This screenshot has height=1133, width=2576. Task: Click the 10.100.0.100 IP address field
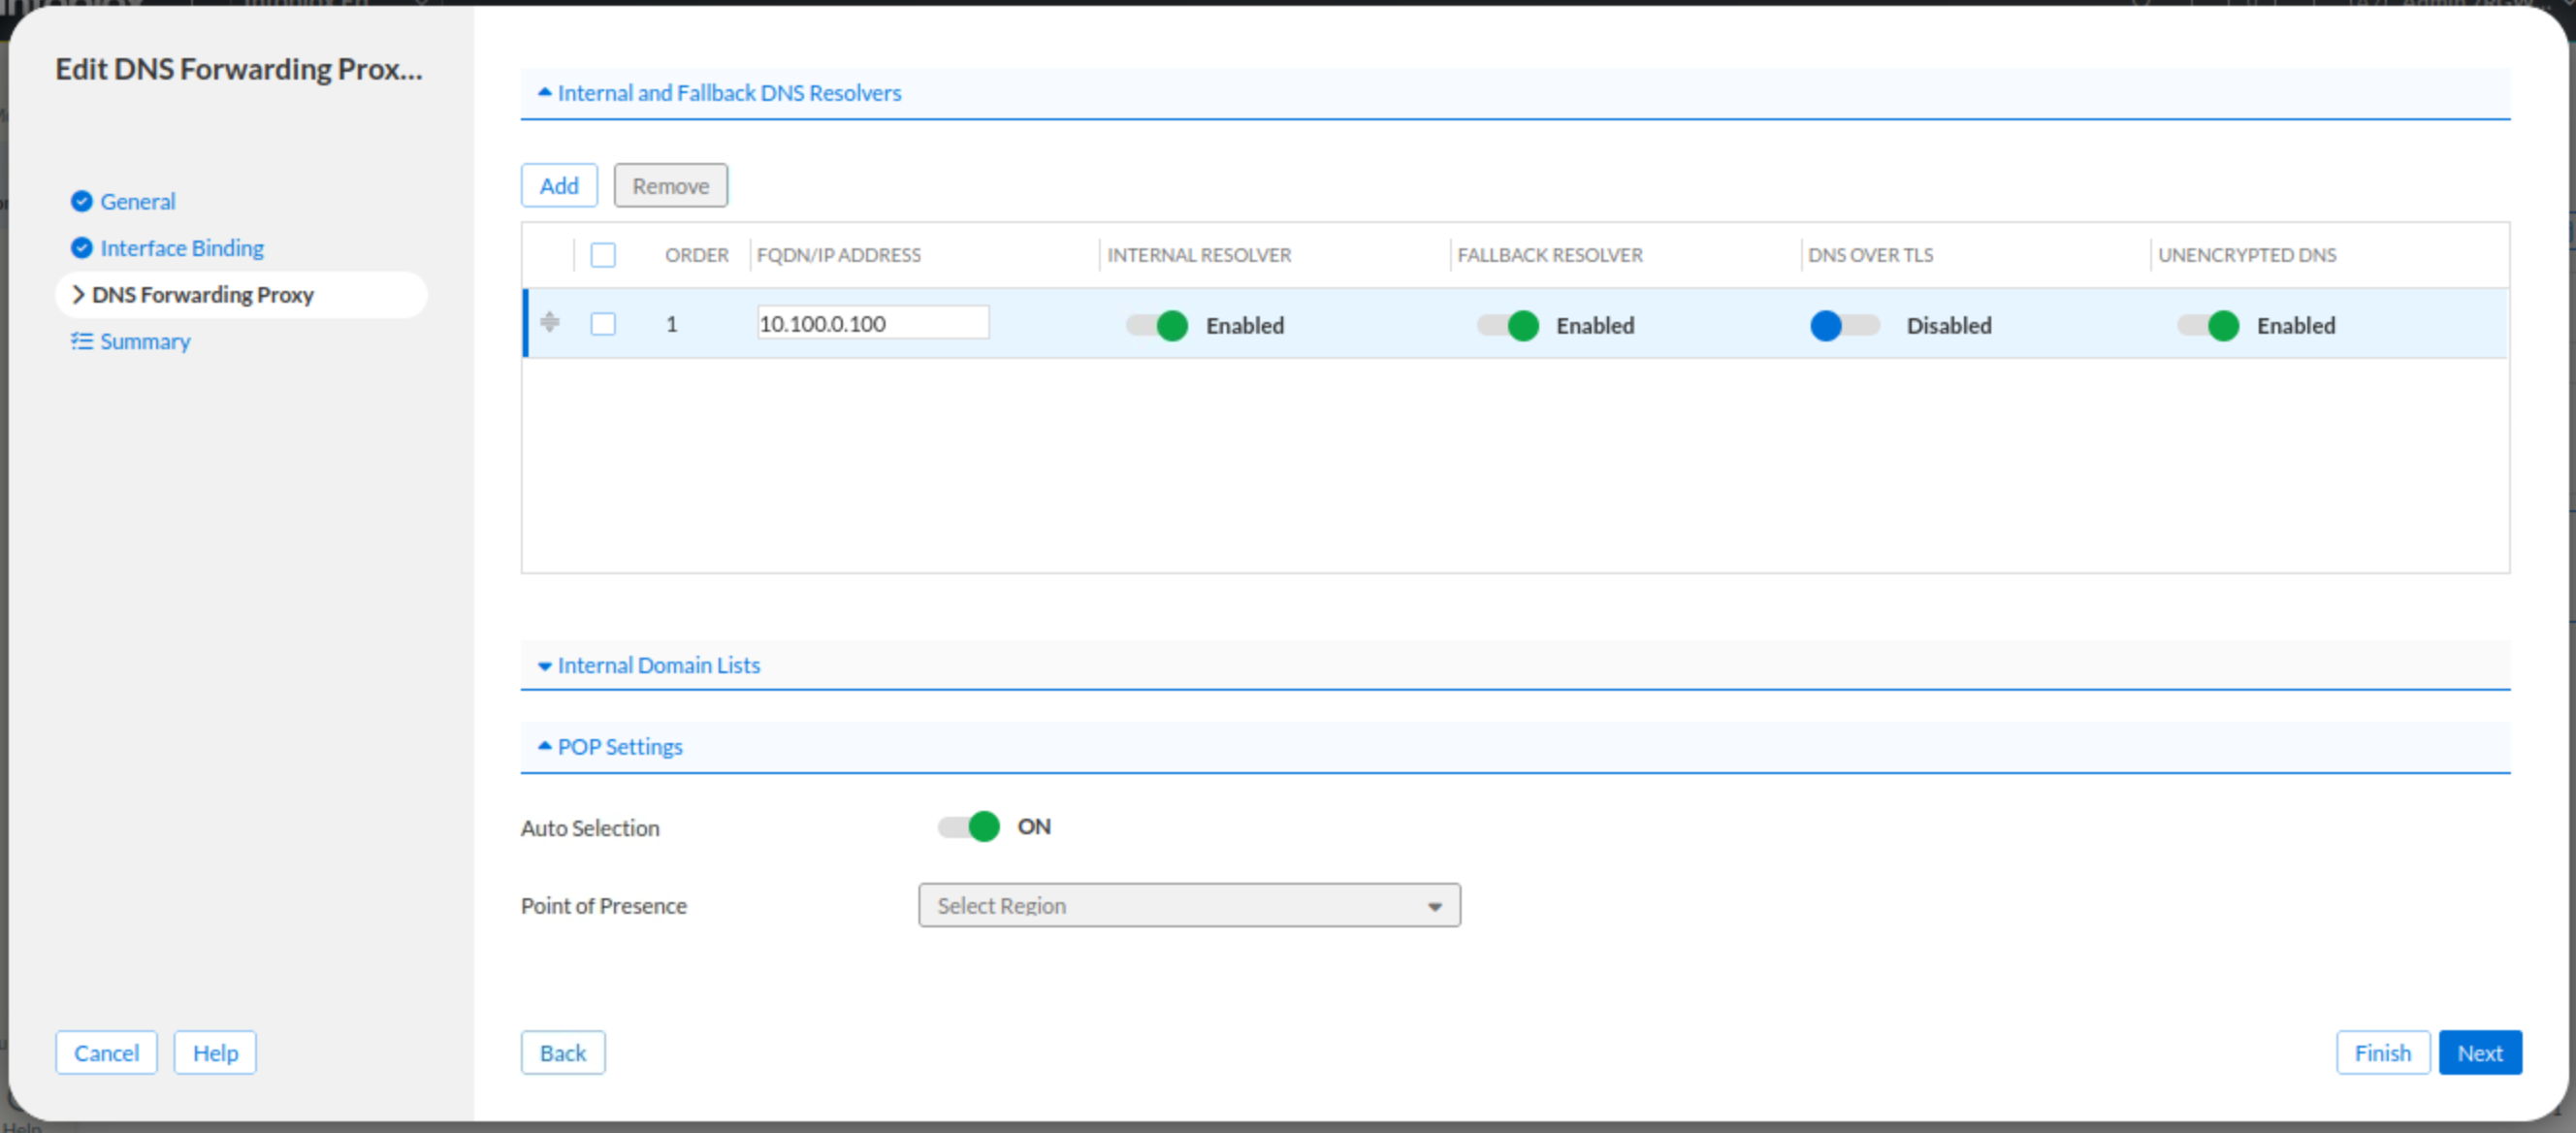(872, 323)
